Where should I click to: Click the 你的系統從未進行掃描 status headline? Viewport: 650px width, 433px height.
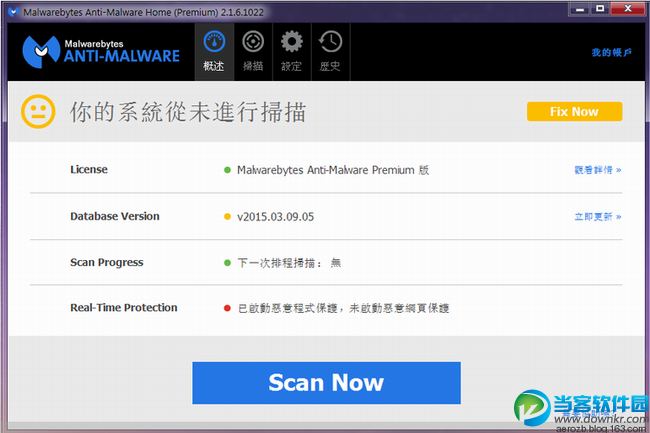click(x=188, y=112)
